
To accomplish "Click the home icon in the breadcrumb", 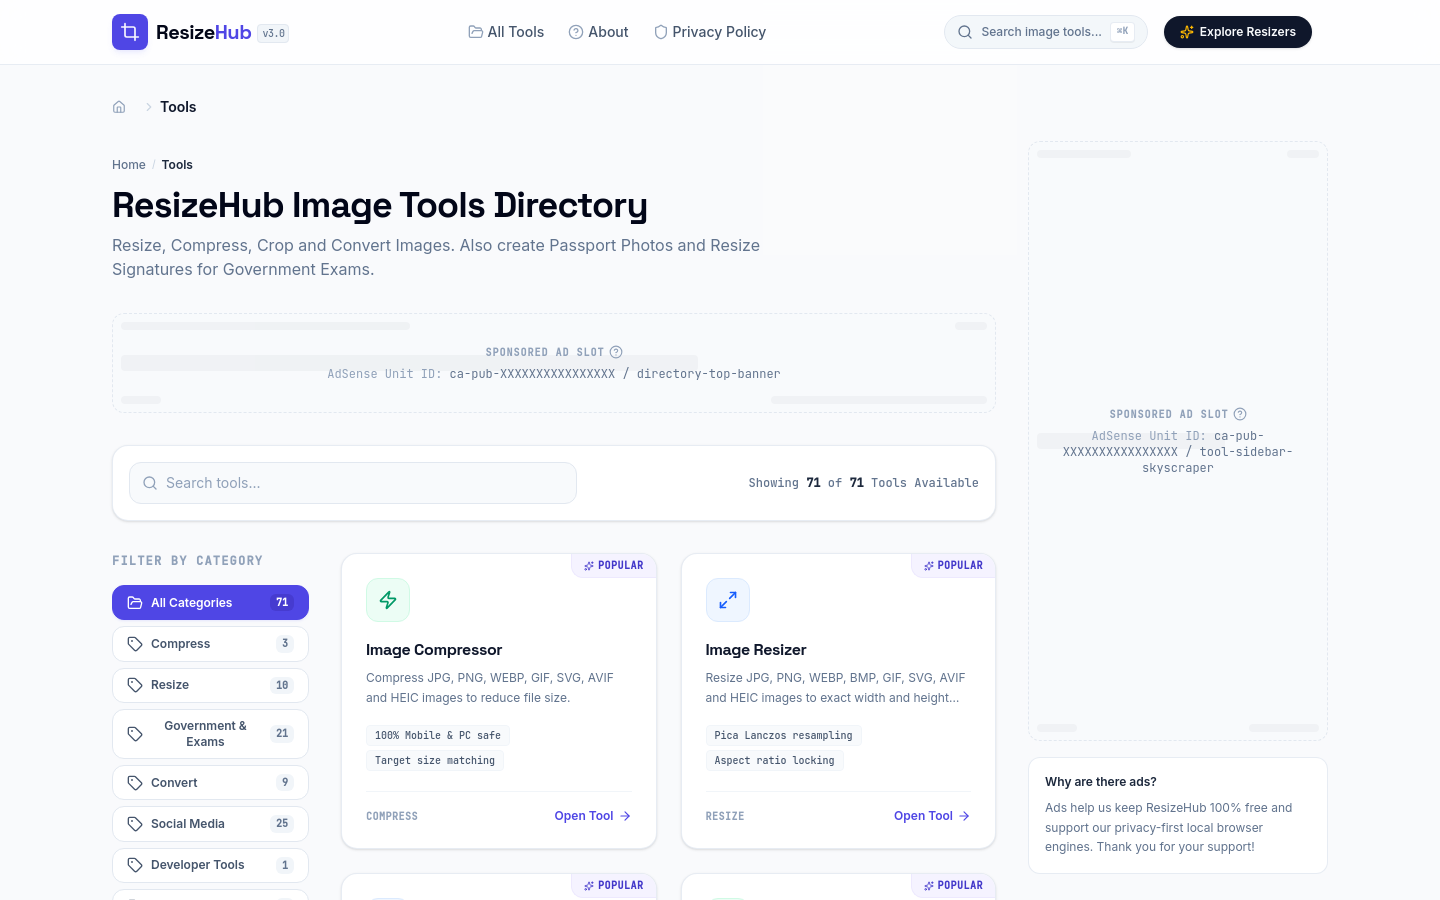I will click(x=119, y=107).
